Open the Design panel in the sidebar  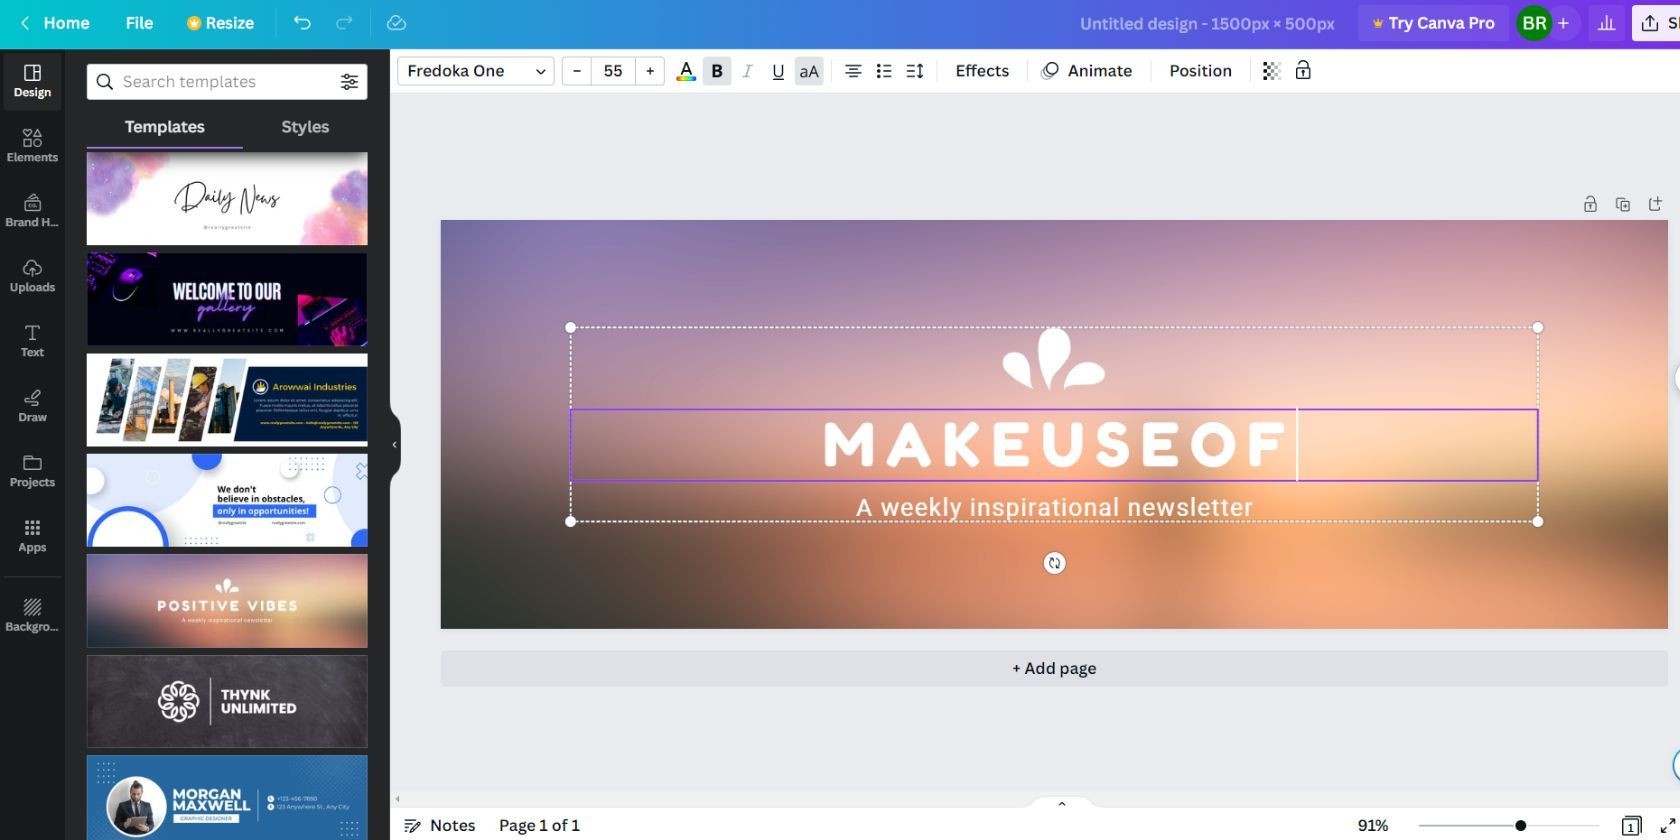(32, 81)
